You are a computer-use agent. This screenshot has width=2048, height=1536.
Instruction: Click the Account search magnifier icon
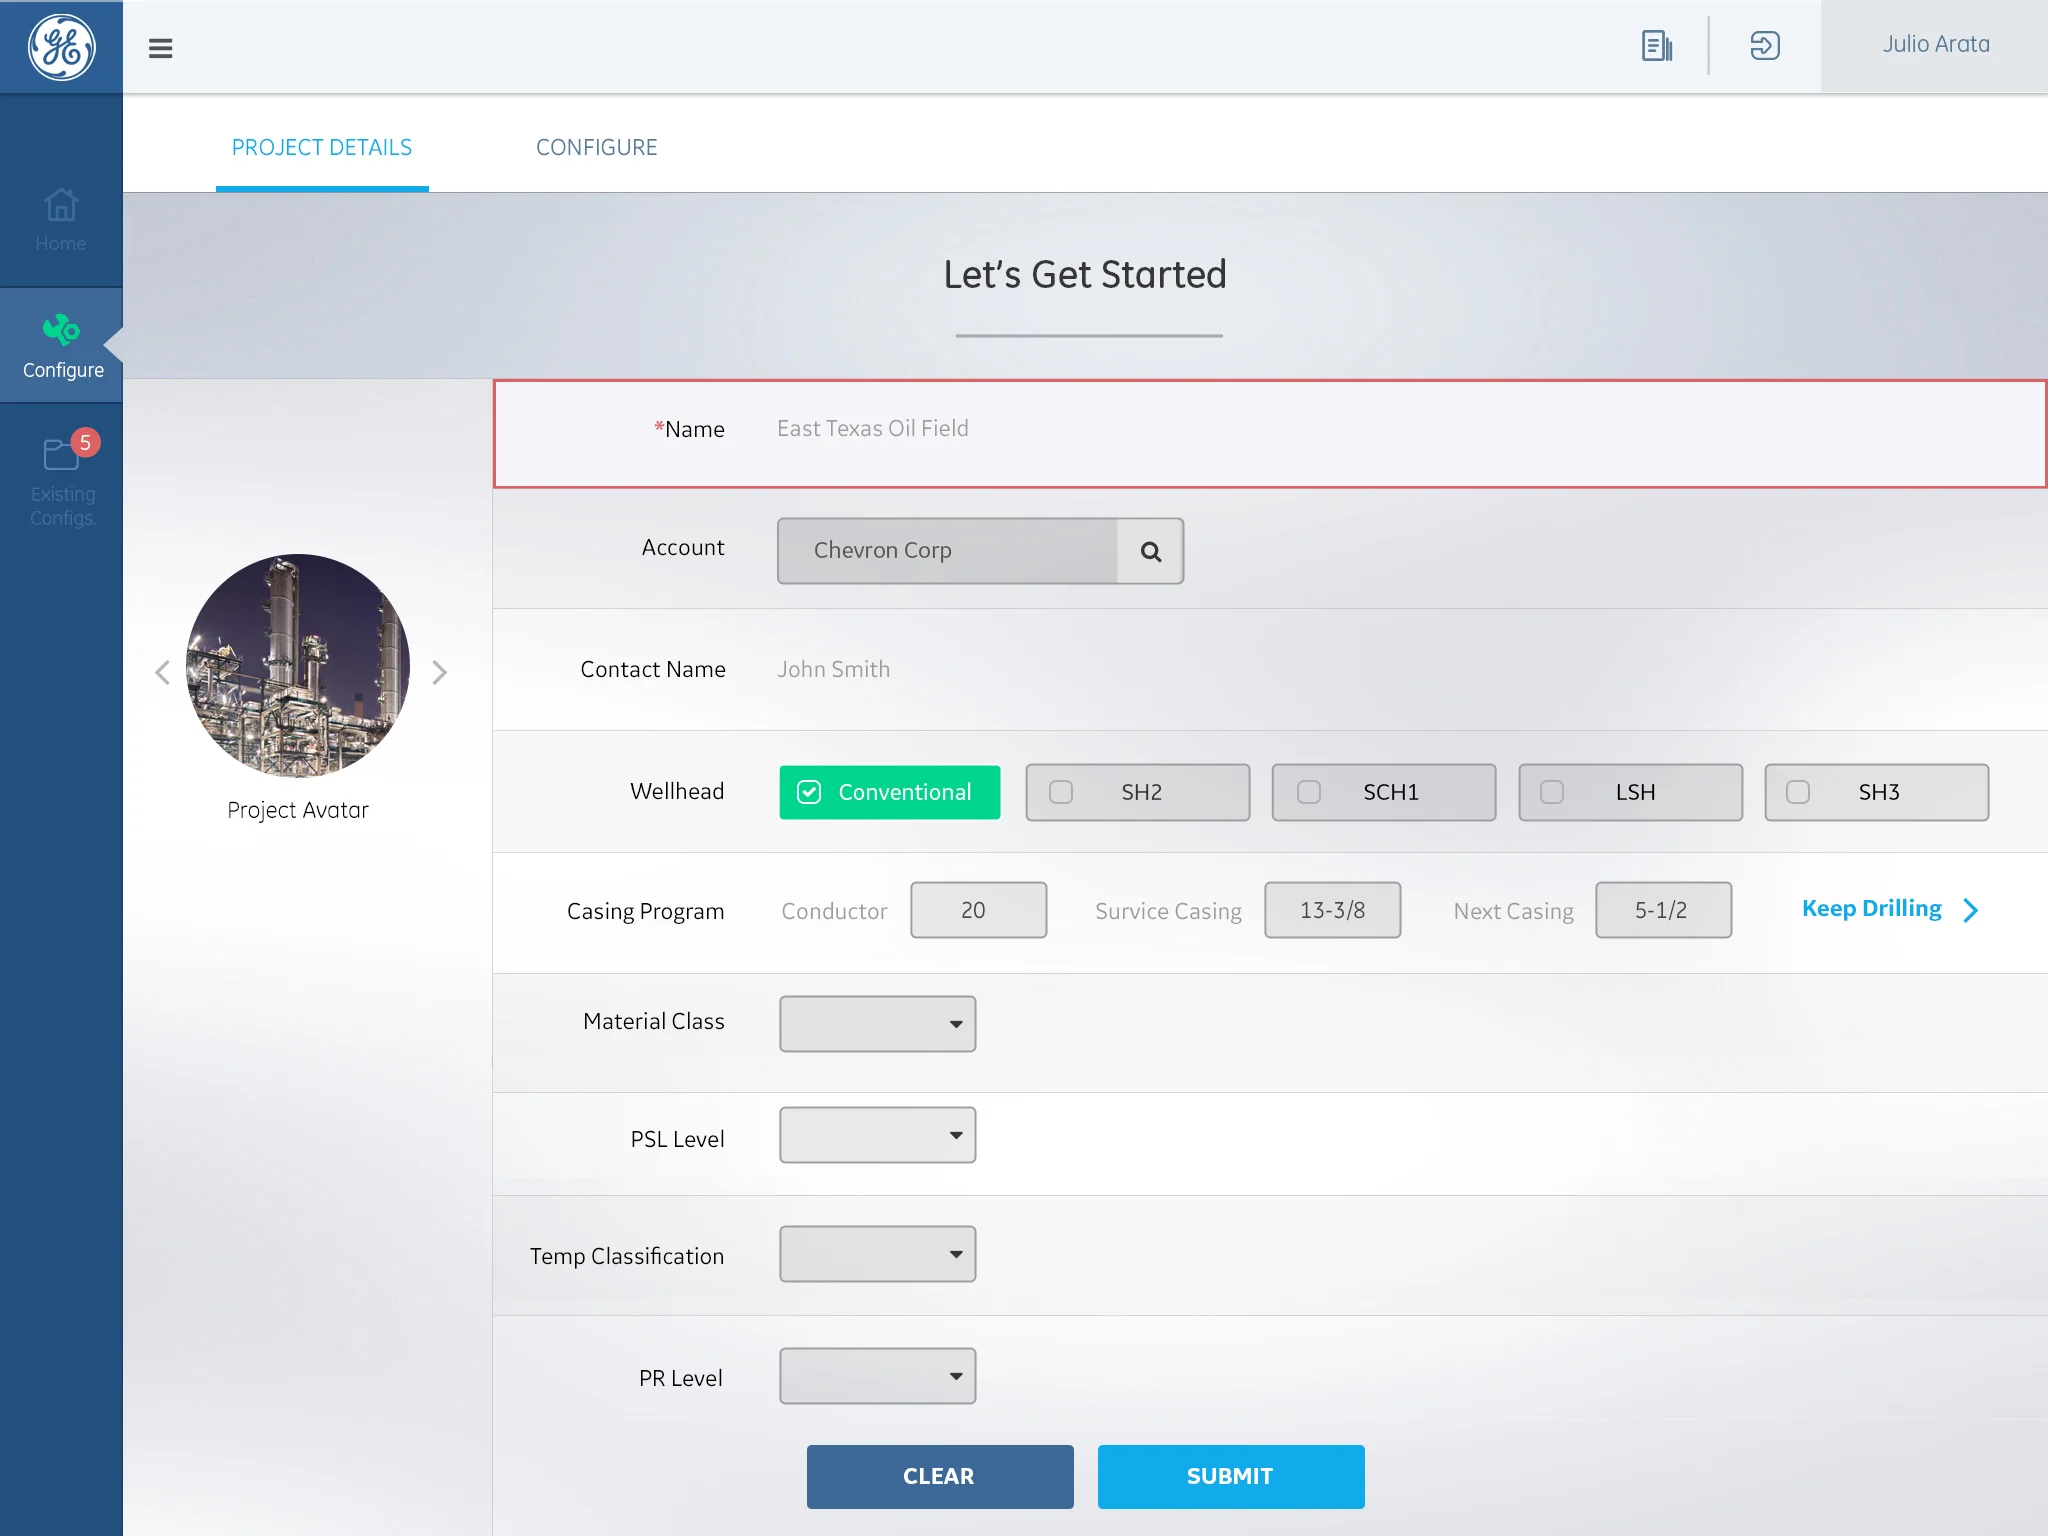1150,551
